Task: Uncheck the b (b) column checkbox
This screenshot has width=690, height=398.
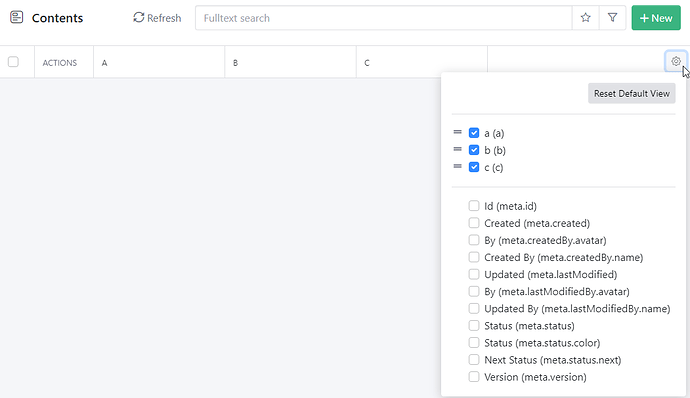Action: click(x=474, y=150)
